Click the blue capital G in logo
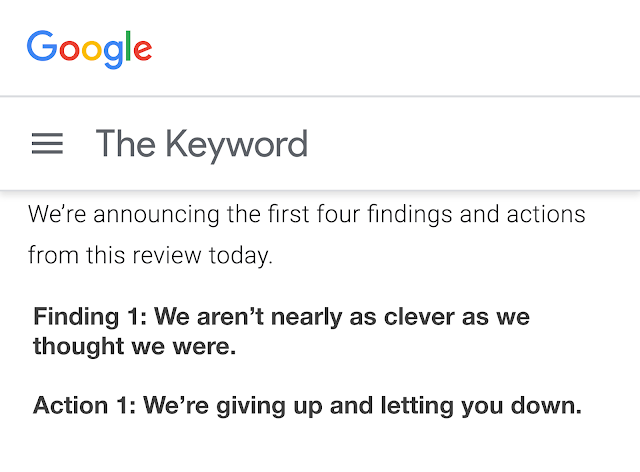Viewport: 640px width, 472px height. (42, 46)
